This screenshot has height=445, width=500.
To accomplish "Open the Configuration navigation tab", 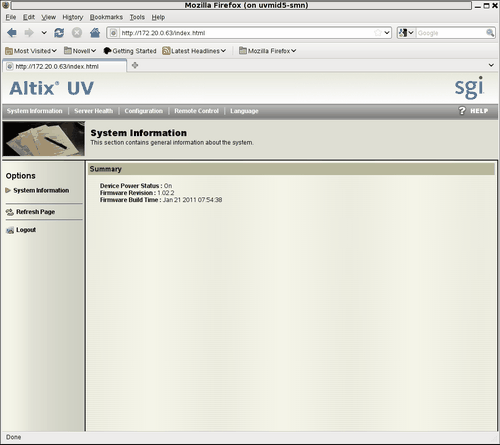I will point(144,111).
